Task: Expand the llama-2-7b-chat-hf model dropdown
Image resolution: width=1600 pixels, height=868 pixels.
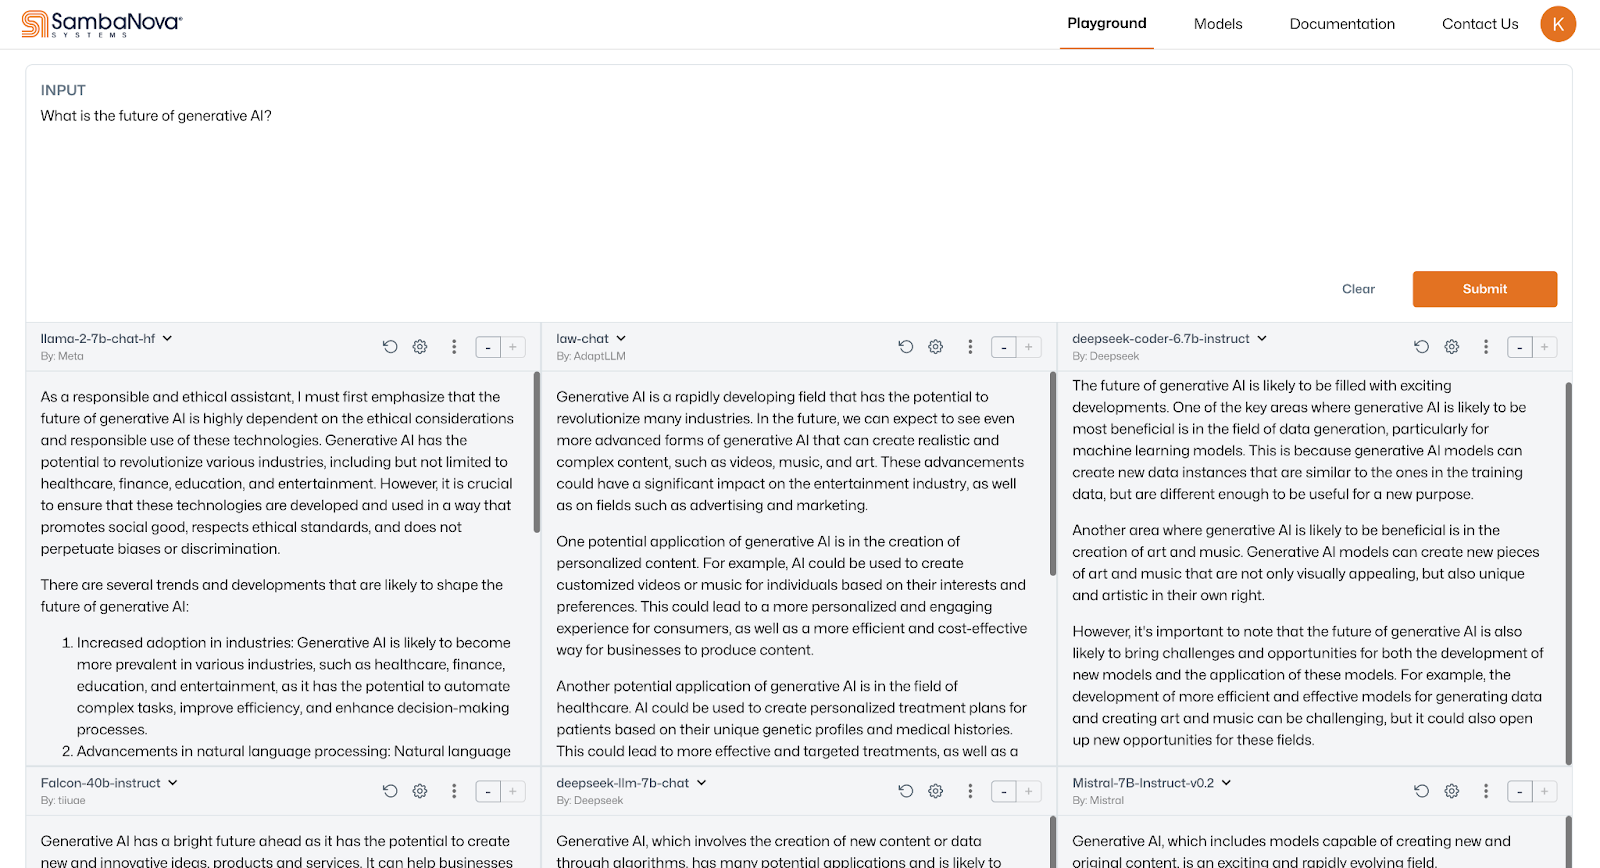Action: pos(167,339)
